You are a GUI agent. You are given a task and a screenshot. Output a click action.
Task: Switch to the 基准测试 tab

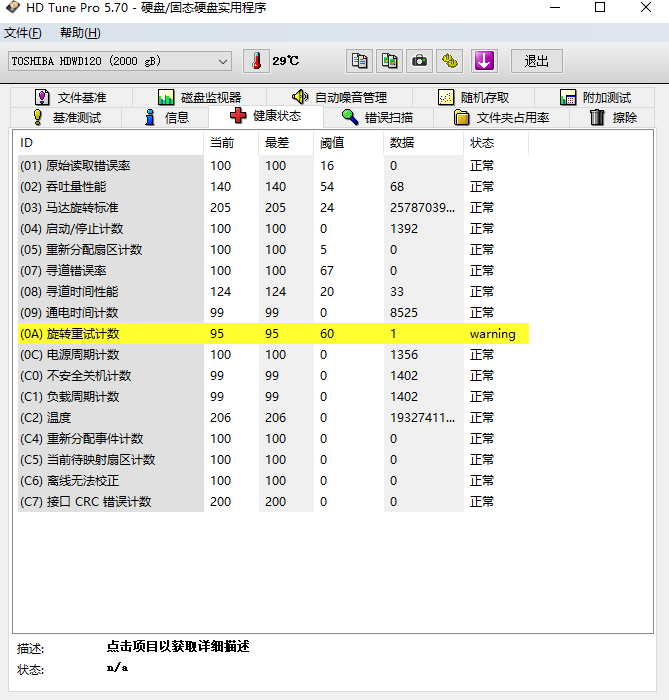pos(66,117)
